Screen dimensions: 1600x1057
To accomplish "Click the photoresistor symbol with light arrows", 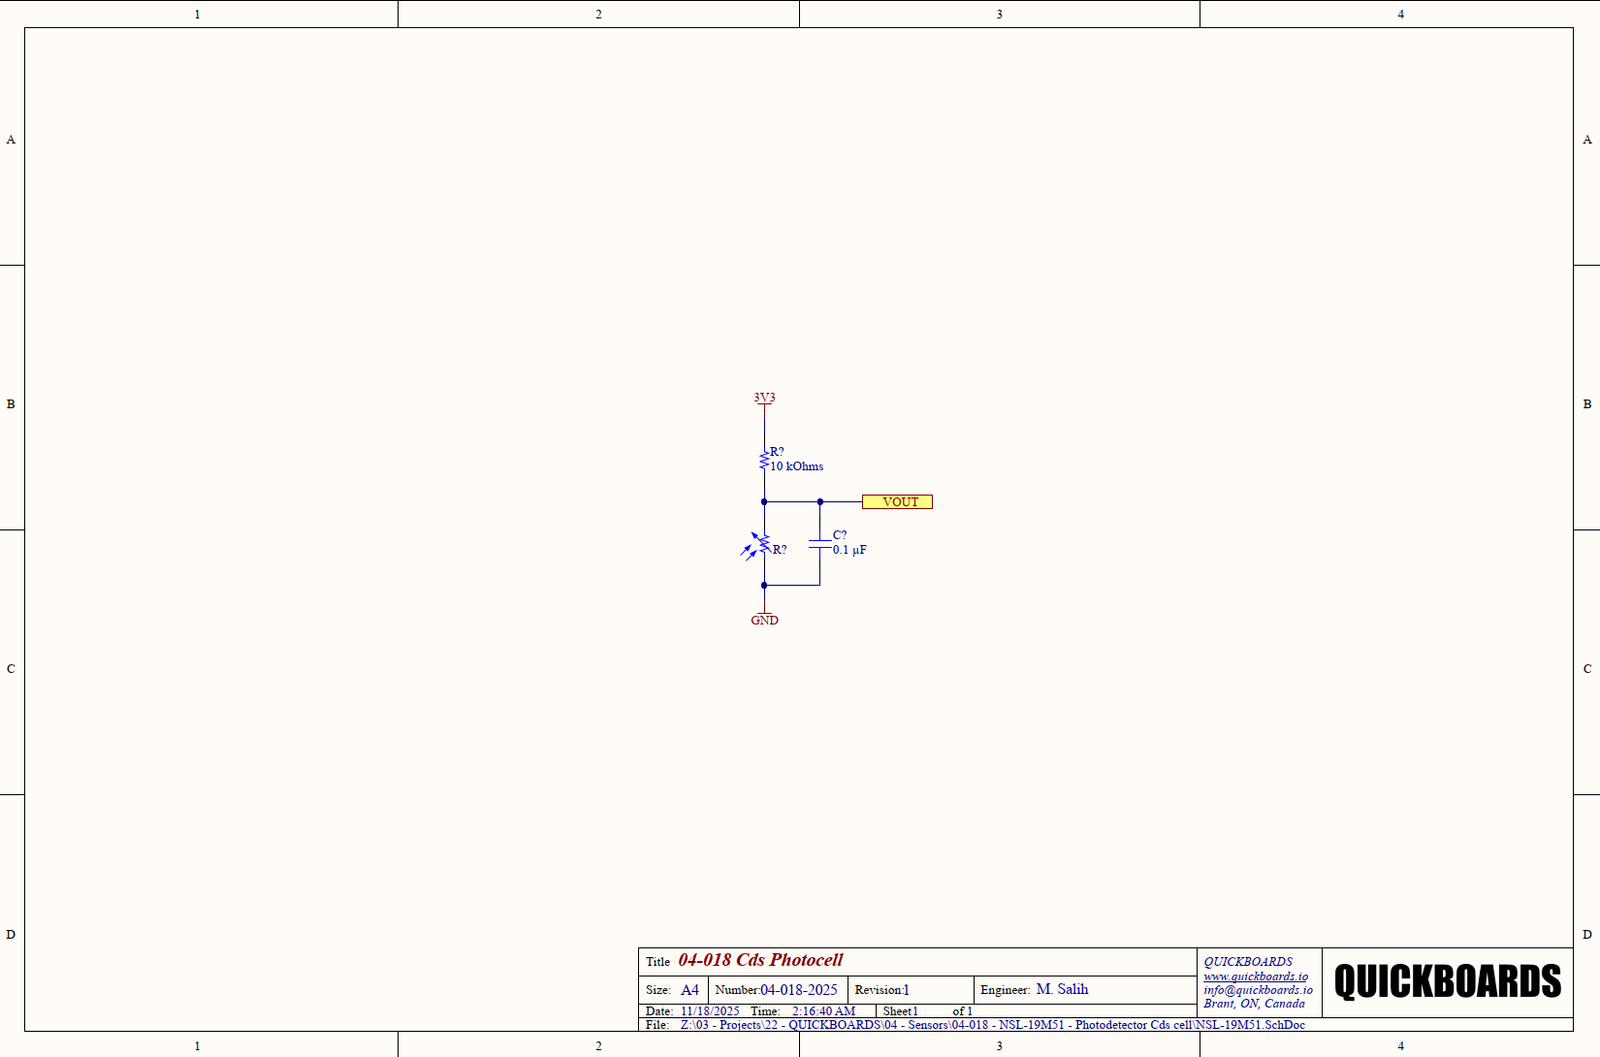I will click(762, 546).
